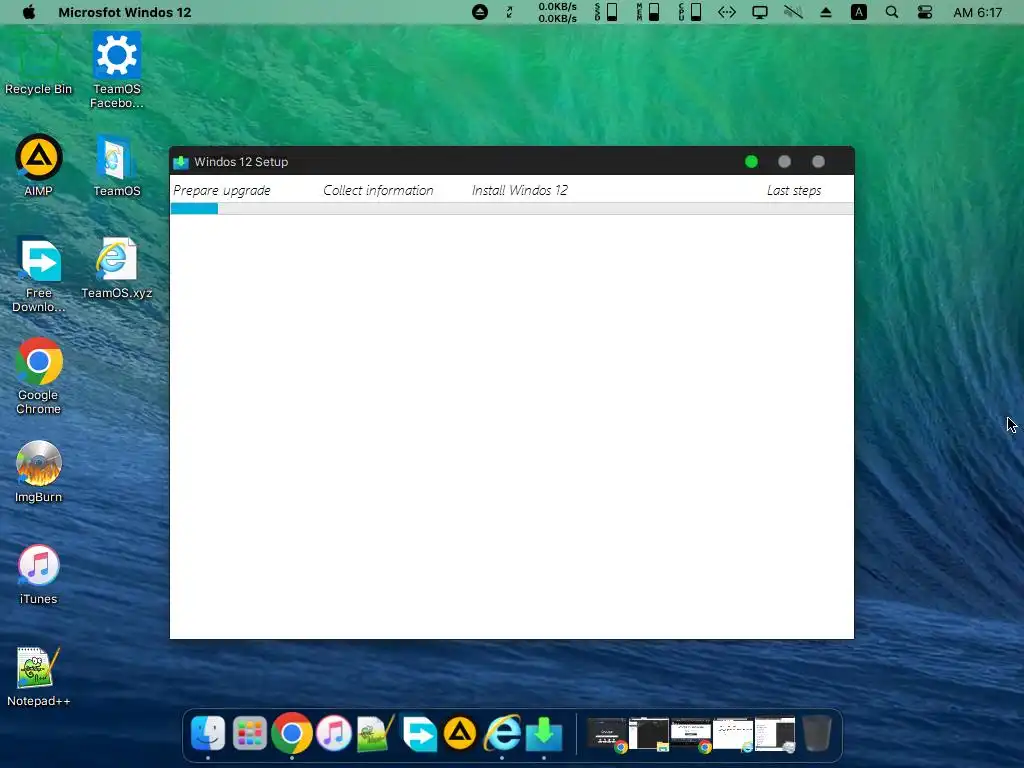Open the TeamOS Facebook shortcut
Image resolution: width=1024 pixels, height=768 pixels.
tap(116, 71)
